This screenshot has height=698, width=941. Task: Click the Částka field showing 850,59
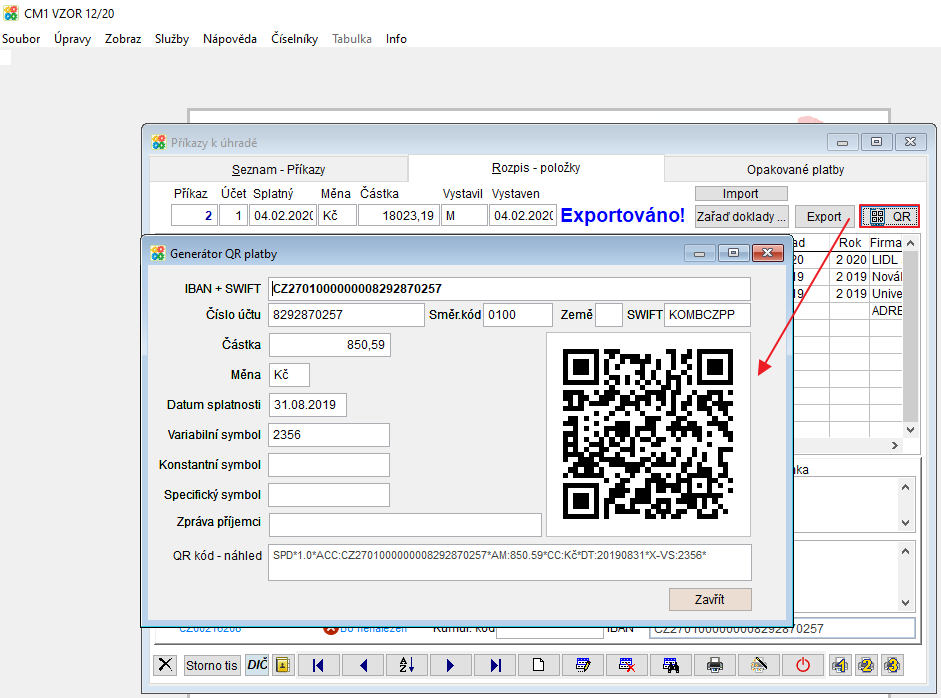coord(329,345)
